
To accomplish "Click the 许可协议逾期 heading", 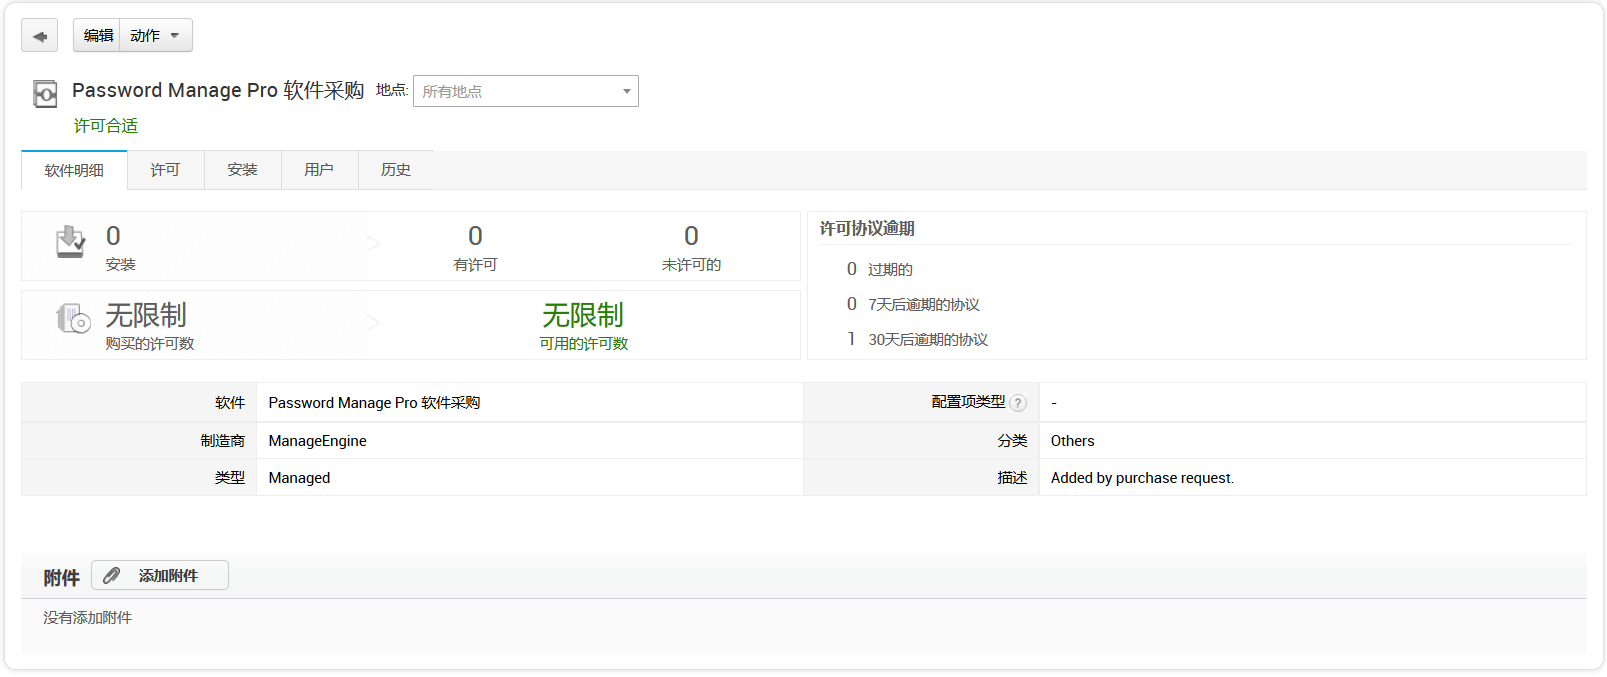I will (867, 229).
